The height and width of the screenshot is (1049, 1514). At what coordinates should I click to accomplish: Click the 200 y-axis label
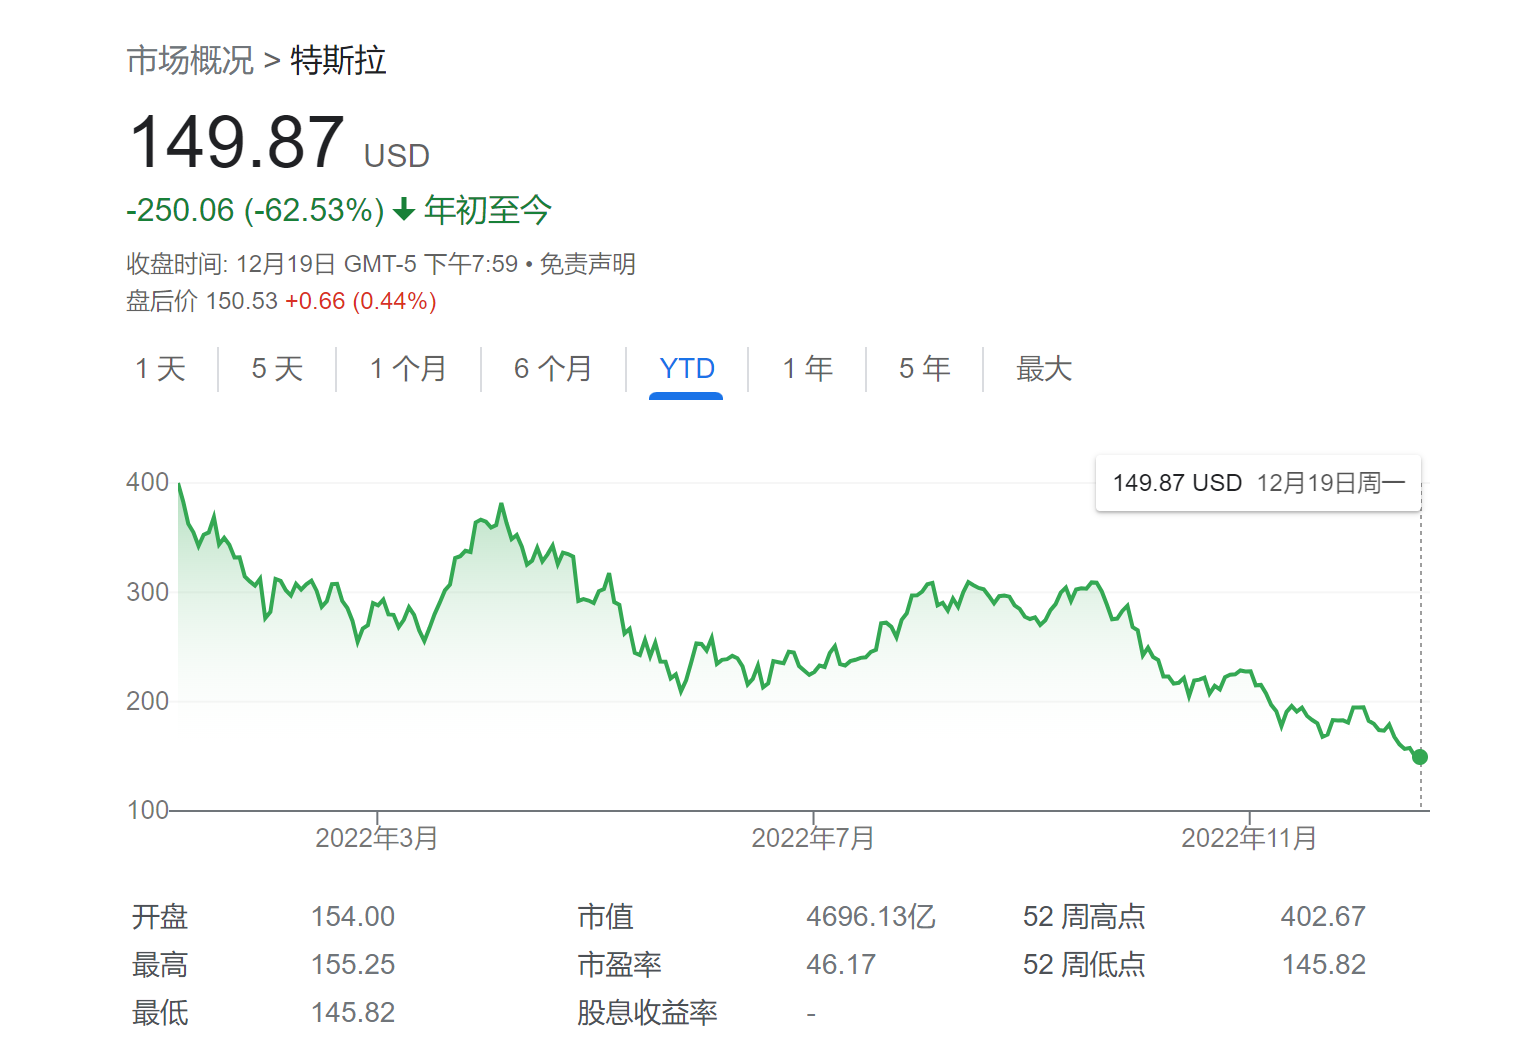point(147,701)
